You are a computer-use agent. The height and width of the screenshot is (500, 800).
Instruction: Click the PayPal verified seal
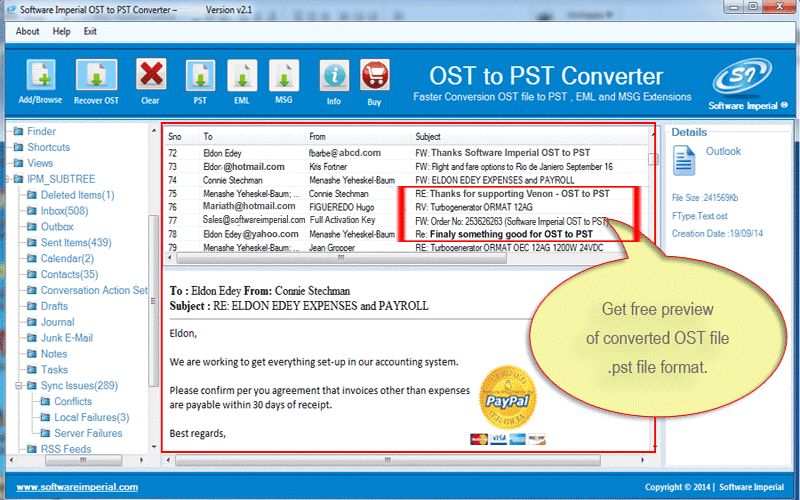pyautogui.click(x=508, y=398)
